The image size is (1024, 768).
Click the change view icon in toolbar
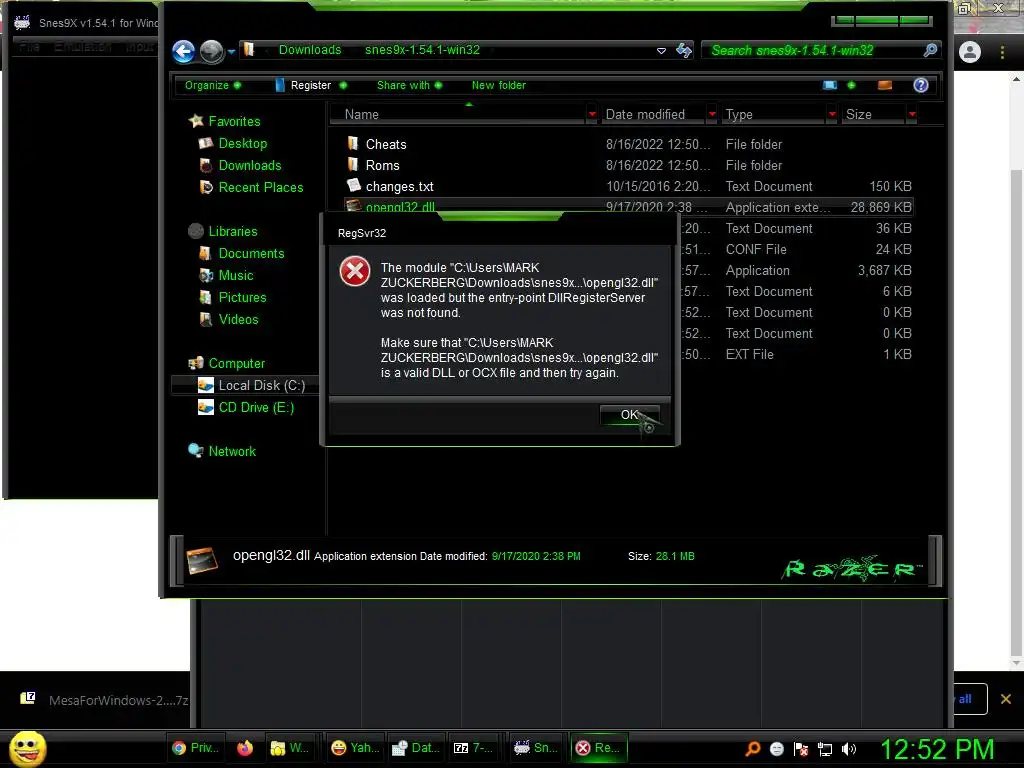coord(829,85)
